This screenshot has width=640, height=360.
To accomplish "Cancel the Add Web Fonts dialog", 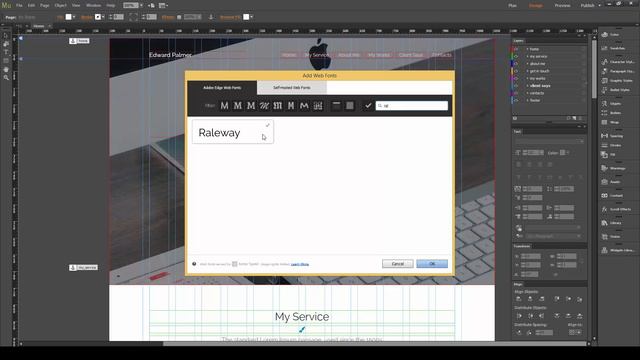I will [x=398, y=264].
